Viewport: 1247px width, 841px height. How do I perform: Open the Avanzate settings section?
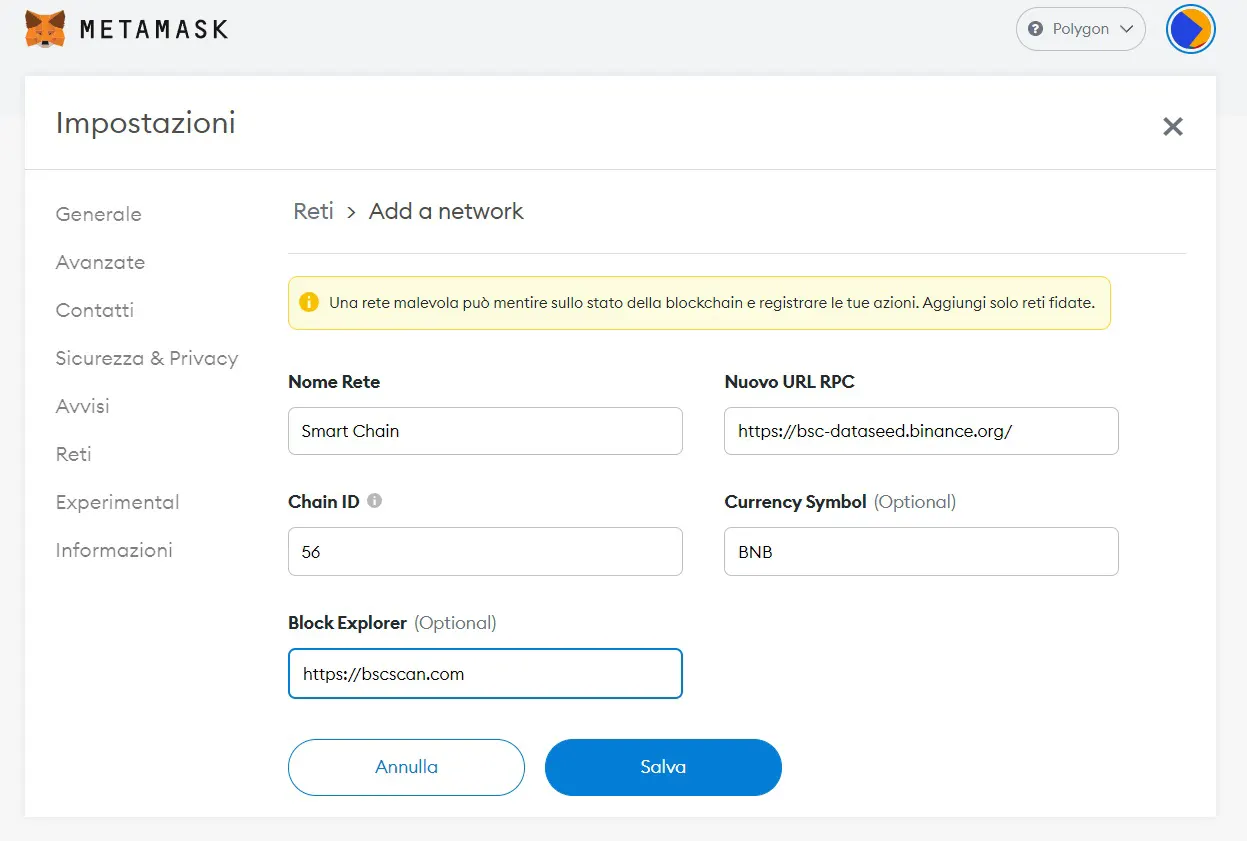tap(100, 262)
